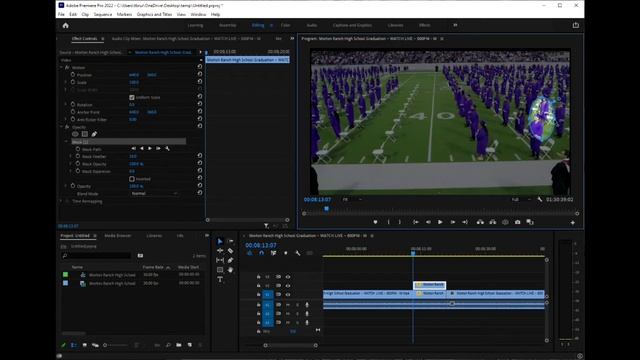Lock the top video track
This screenshot has width=640, height=360.
point(258,277)
